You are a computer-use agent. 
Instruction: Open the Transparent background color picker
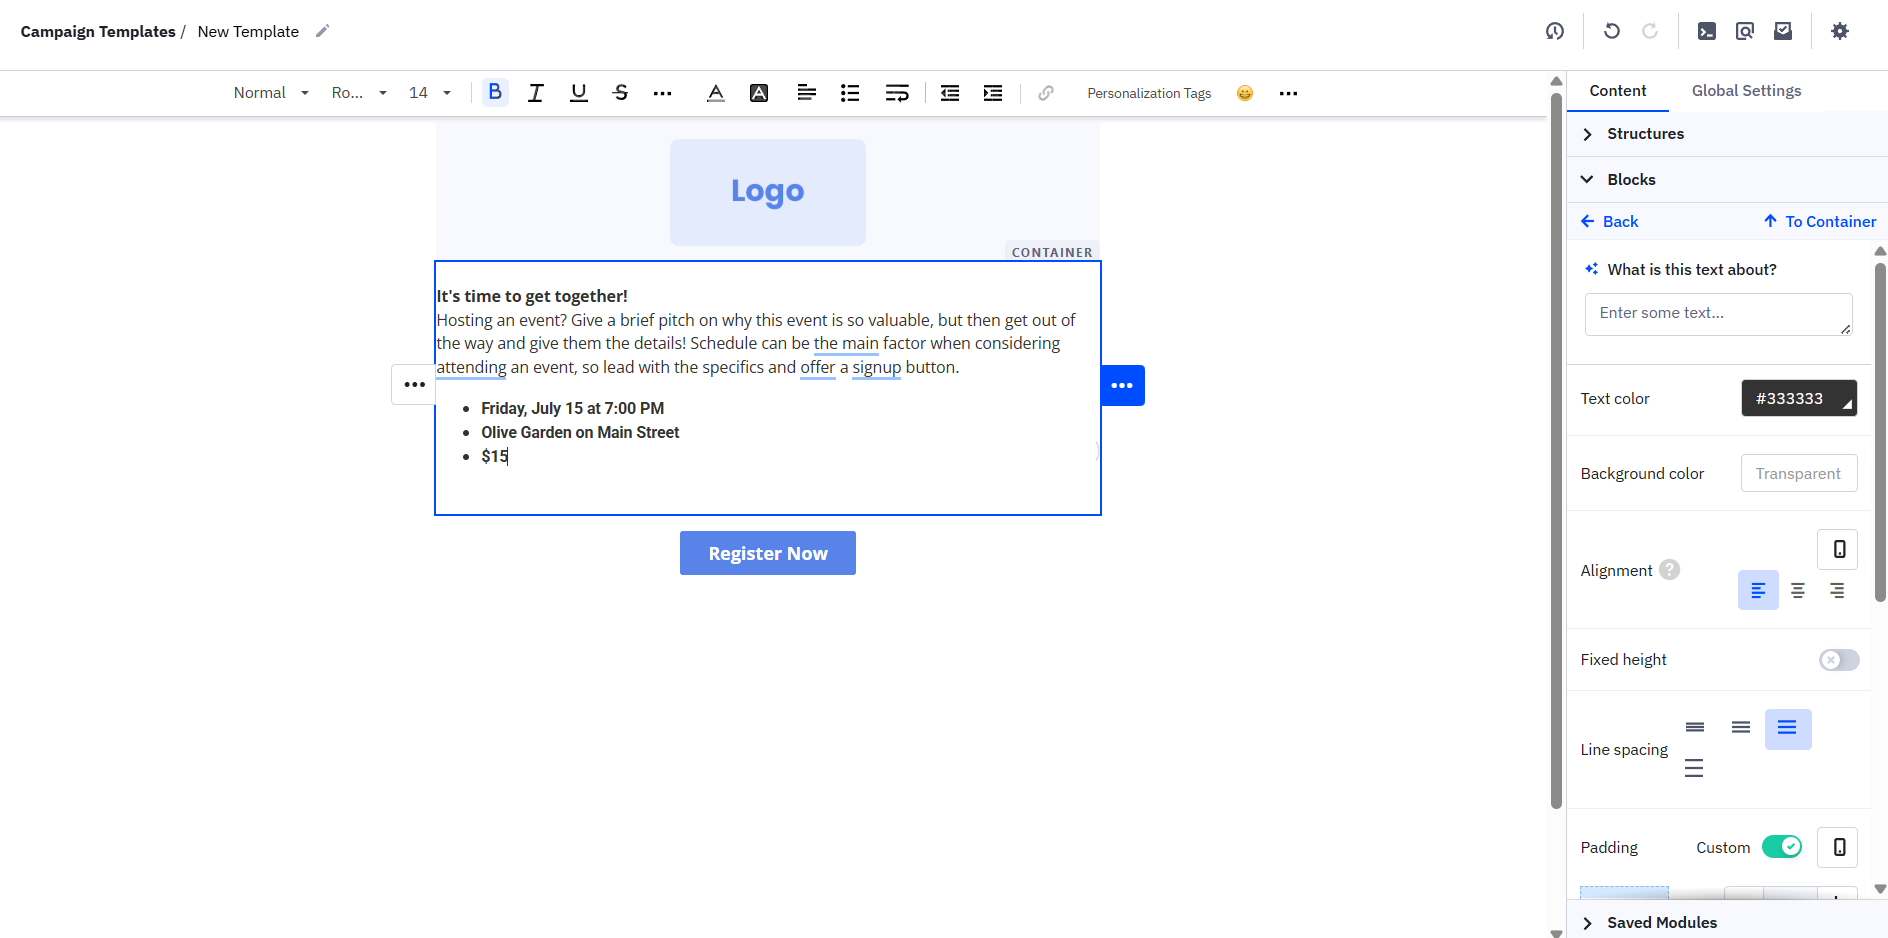coord(1799,473)
